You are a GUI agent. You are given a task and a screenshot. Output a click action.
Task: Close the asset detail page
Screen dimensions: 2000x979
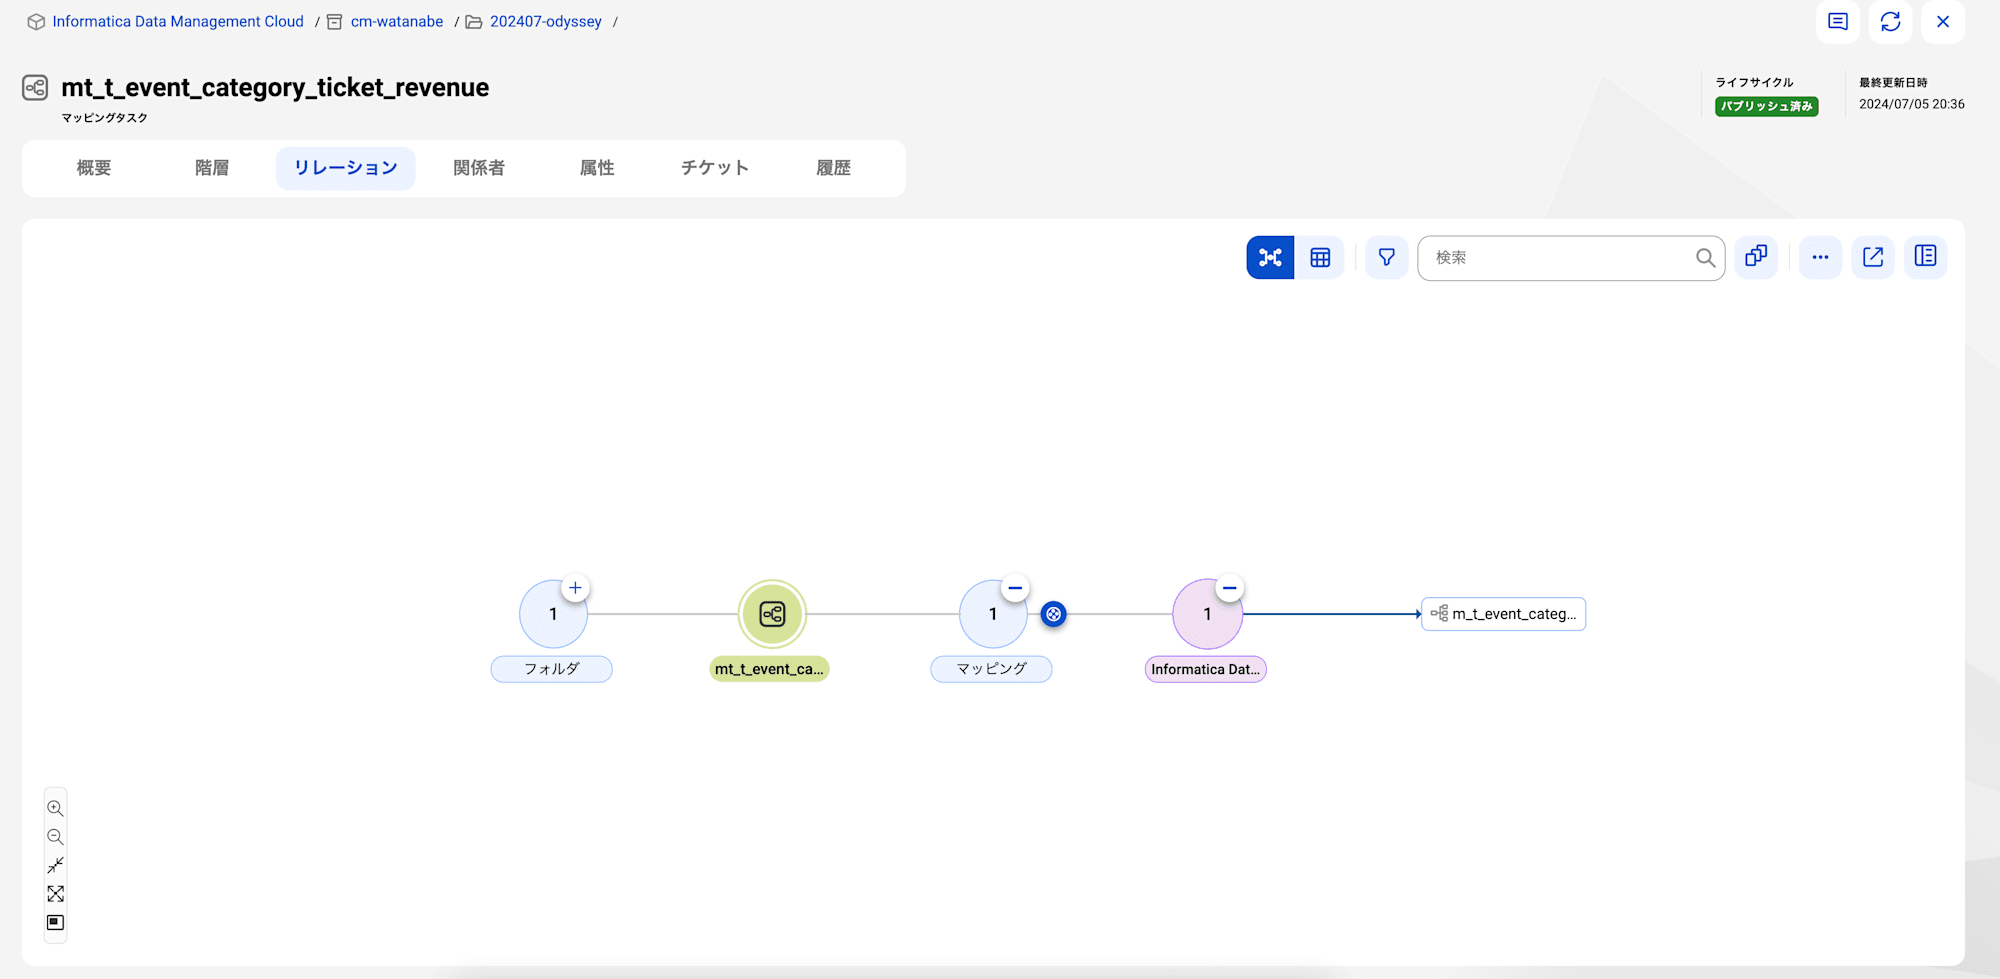click(1943, 22)
